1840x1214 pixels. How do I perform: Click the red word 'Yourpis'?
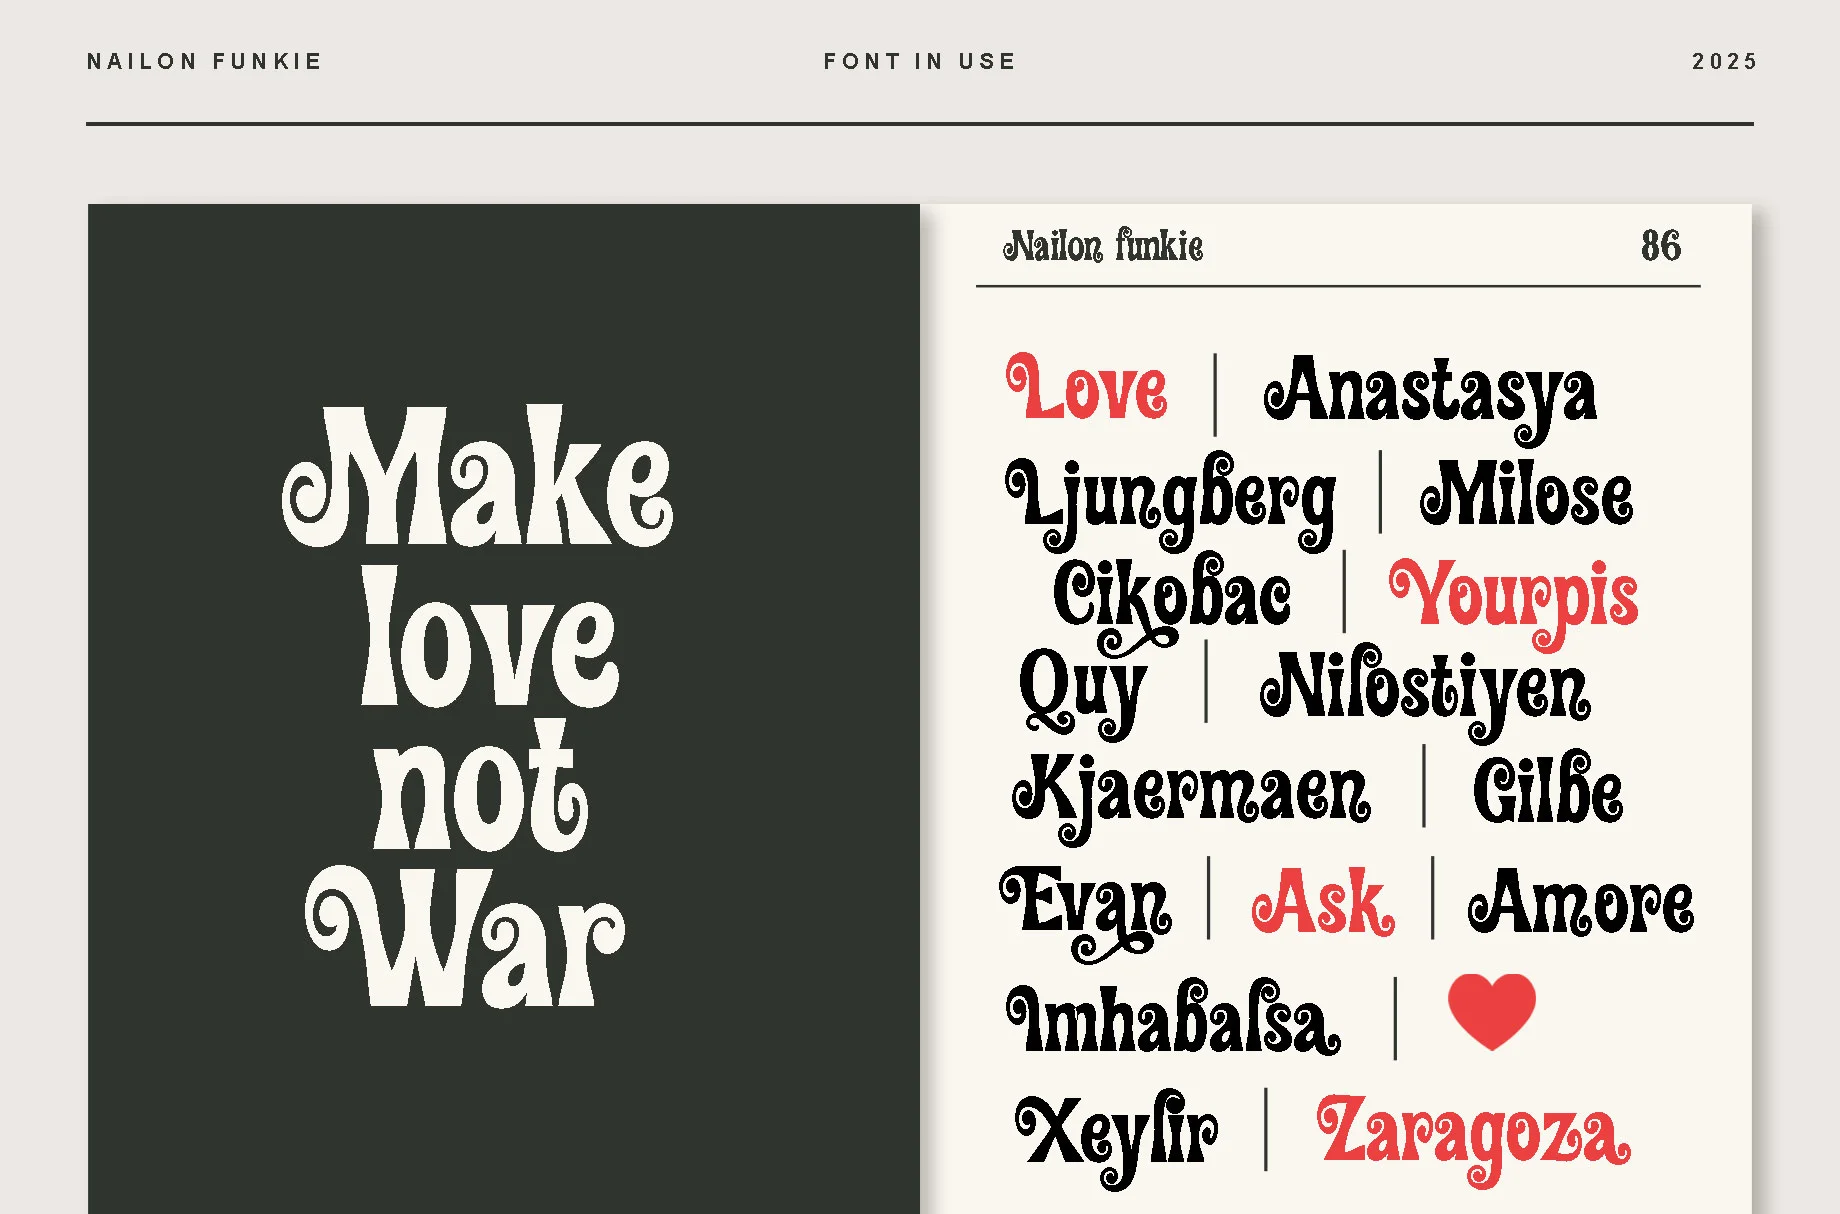(x=1514, y=596)
